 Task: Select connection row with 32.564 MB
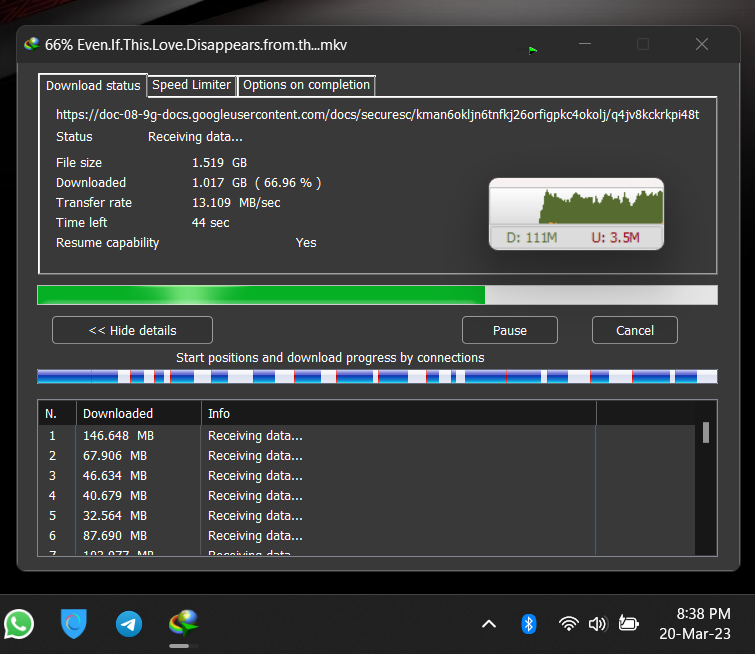(367, 516)
